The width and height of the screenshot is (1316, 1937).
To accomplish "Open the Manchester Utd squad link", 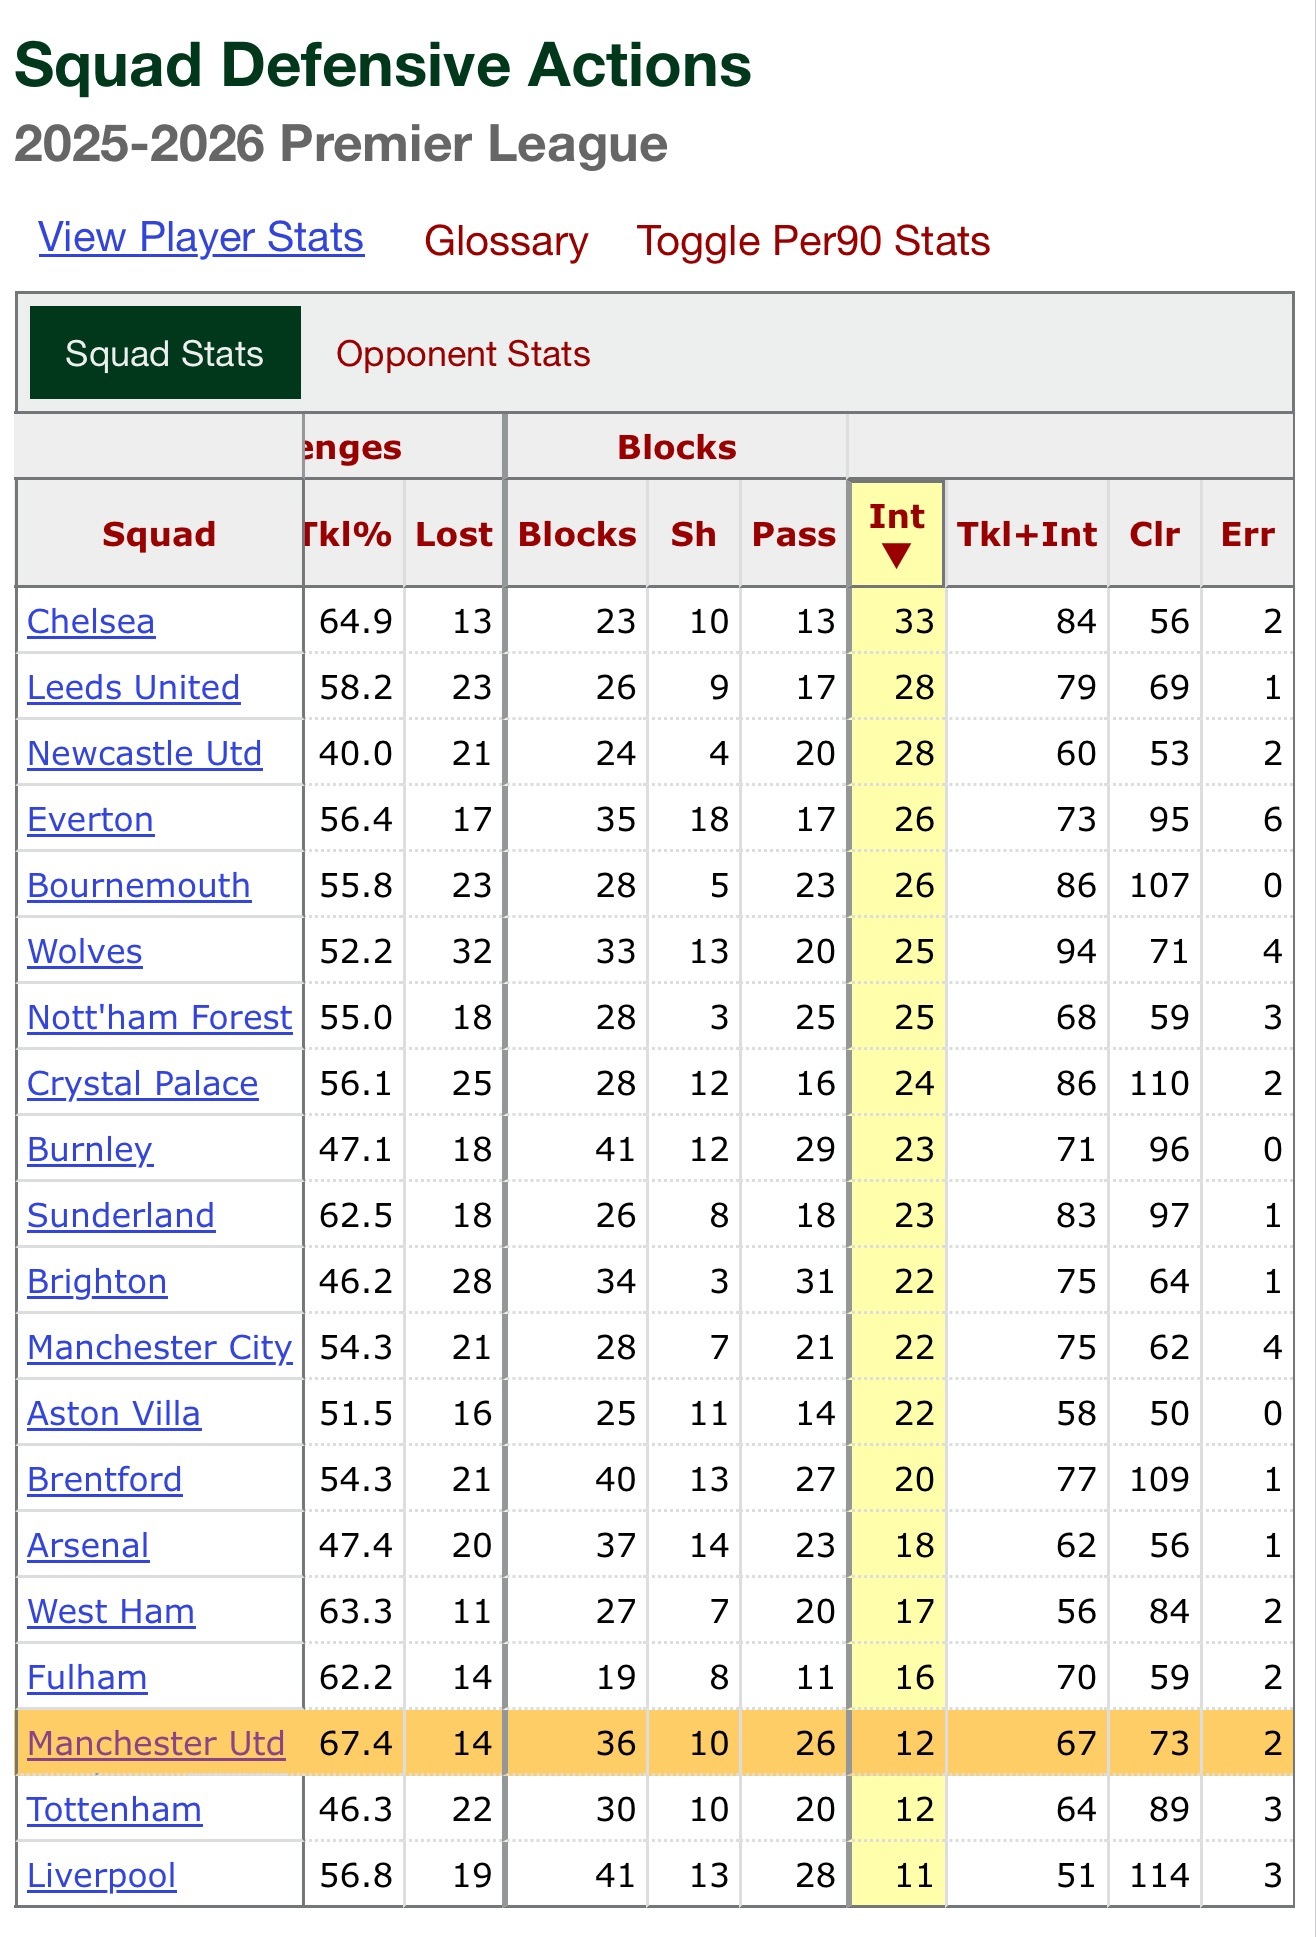I will pos(156,1743).
